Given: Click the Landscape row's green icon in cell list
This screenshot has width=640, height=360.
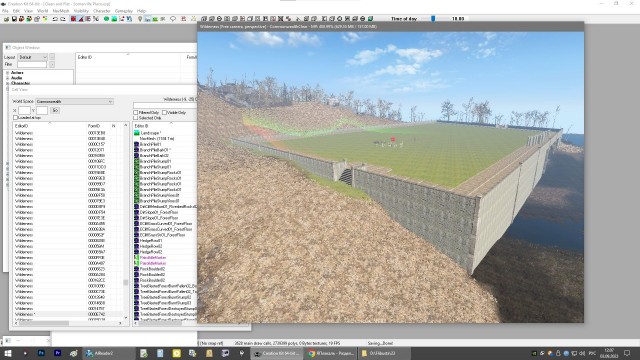Looking at the screenshot, I should tap(137, 133).
